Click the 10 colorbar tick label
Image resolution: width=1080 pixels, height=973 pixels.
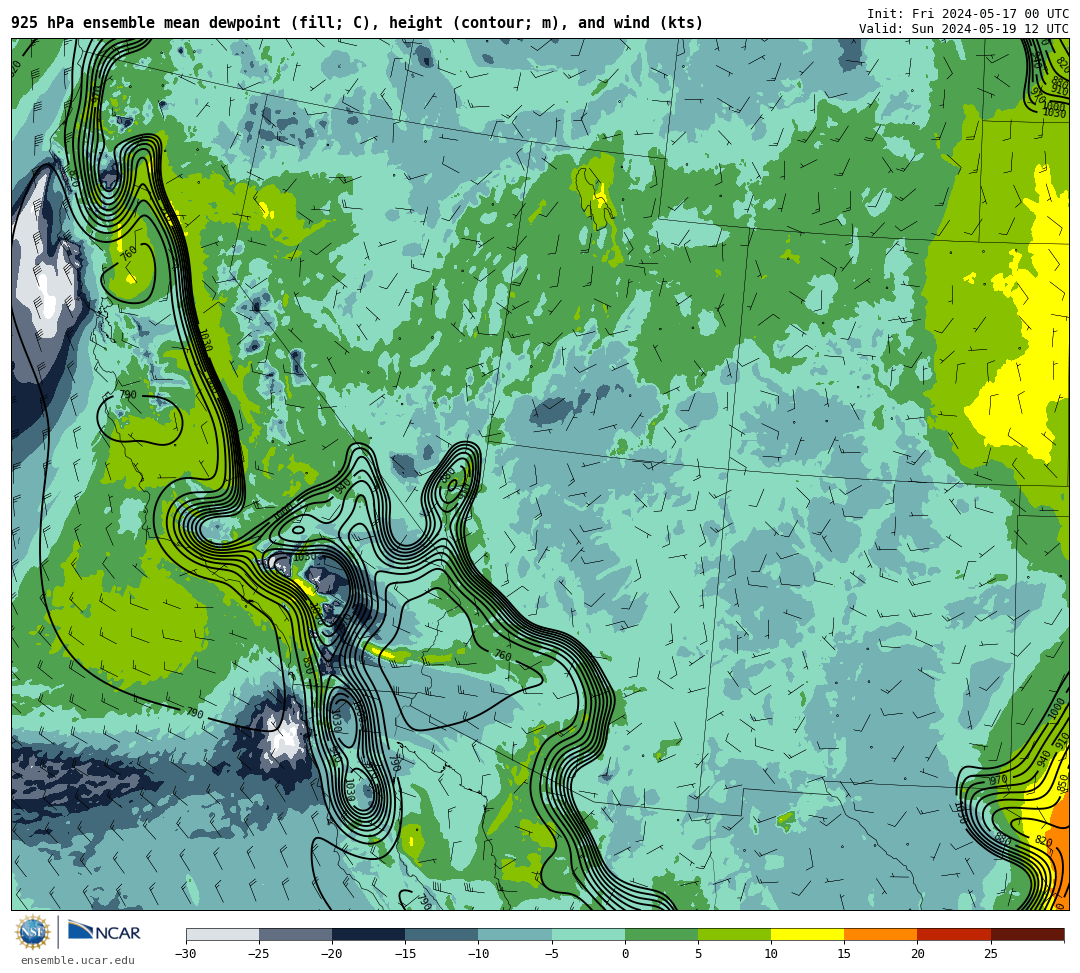click(x=771, y=954)
